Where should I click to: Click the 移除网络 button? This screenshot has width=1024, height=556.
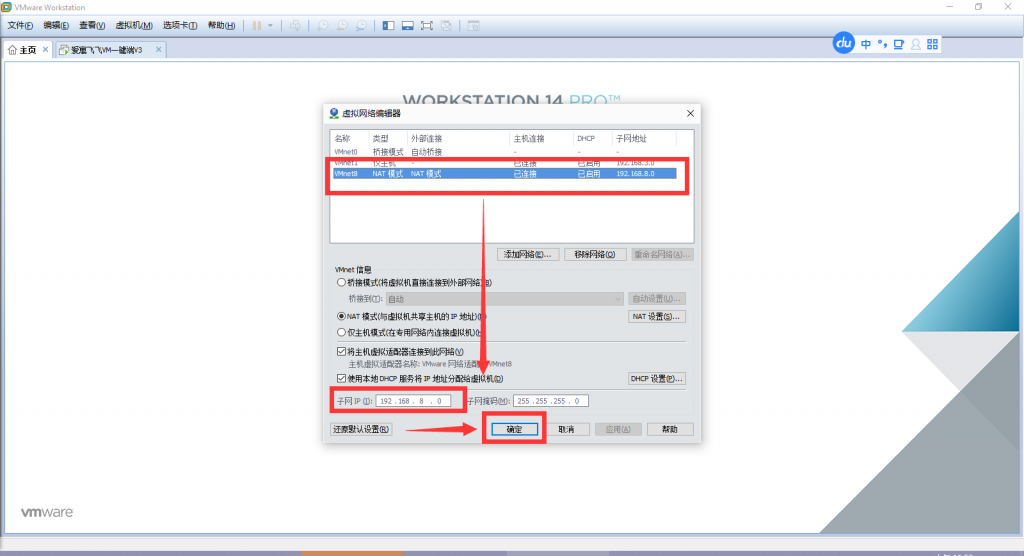[x=594, y=254]
